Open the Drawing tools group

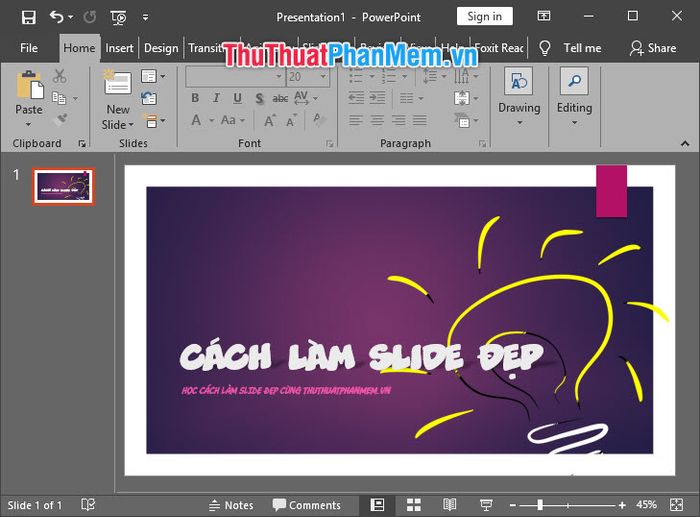click(x=519, y=96)
